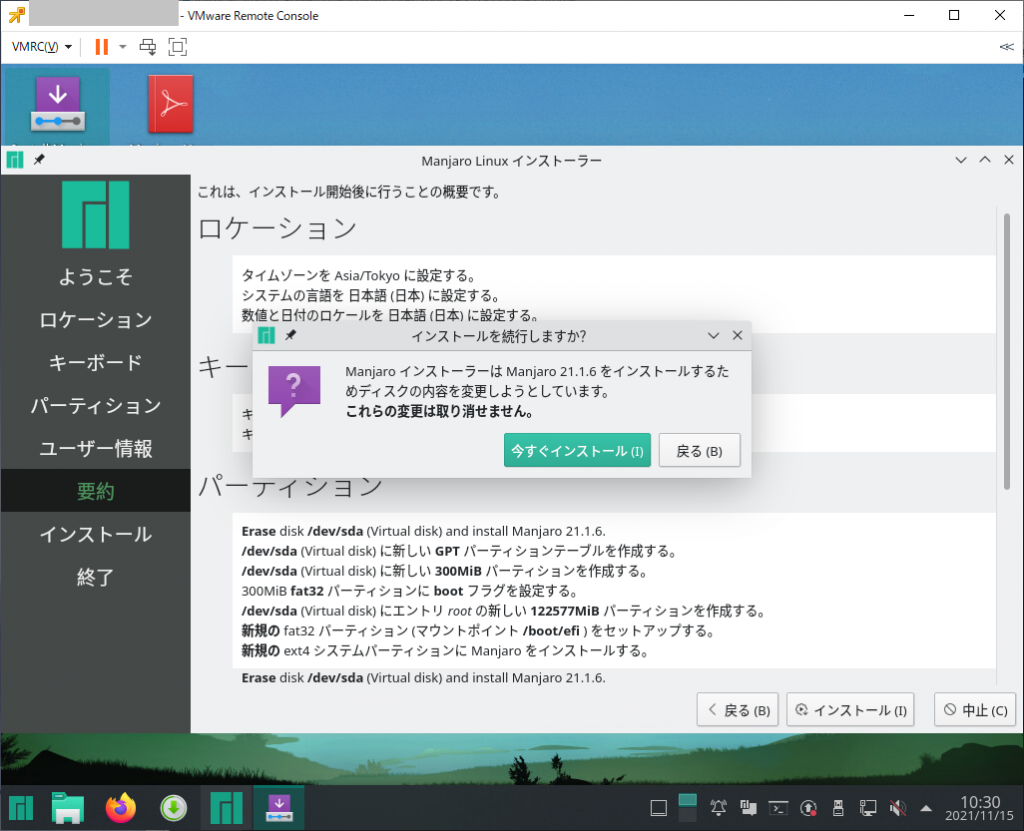Confirm with 今すぐインストール (I) button
The height and width of the screenshot is (831, 1024).
[577, 450]
